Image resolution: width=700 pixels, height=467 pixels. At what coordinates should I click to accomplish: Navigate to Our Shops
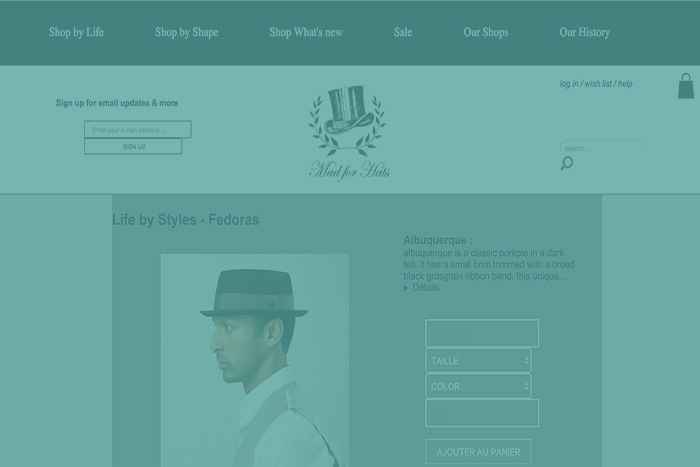485,32
